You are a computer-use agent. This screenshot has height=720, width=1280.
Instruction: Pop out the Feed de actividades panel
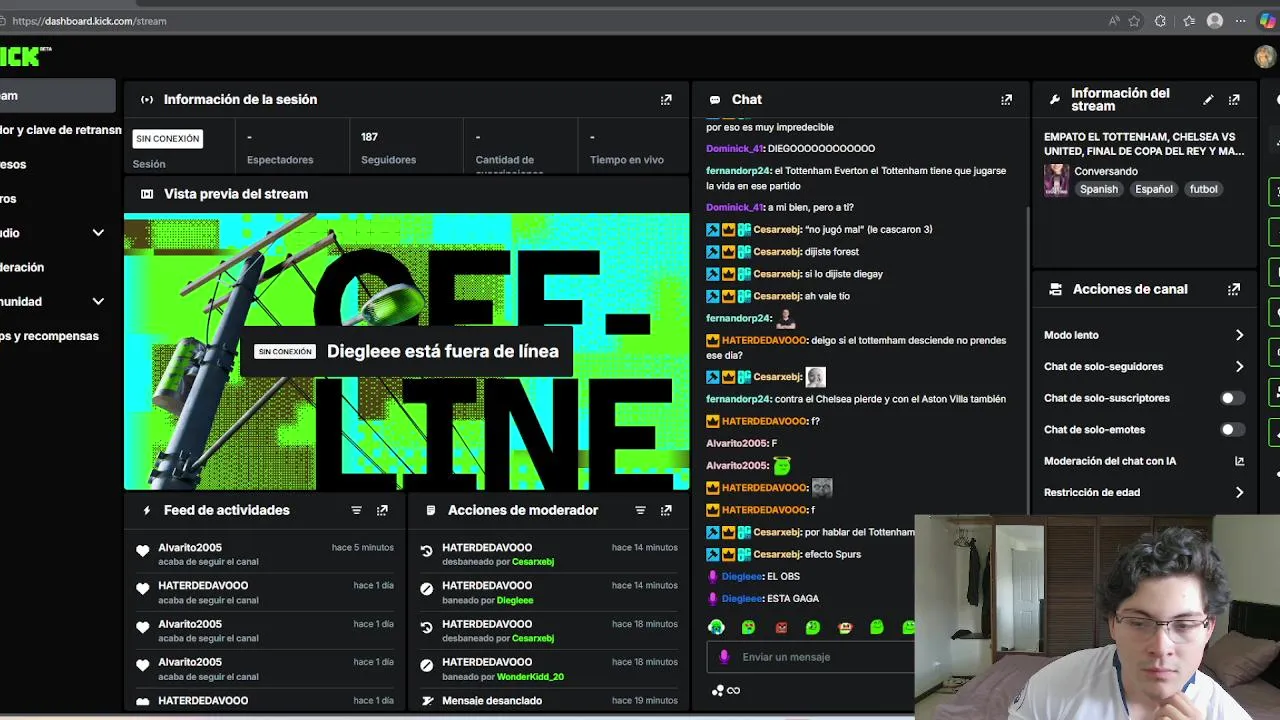click(382, 510)
